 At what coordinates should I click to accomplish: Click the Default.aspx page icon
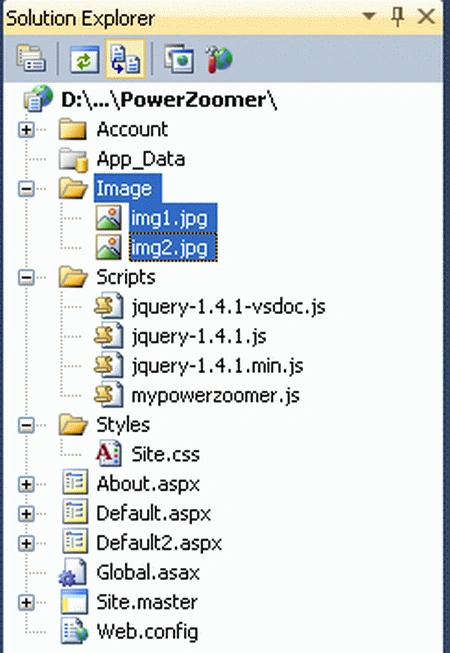pos(75,513)
